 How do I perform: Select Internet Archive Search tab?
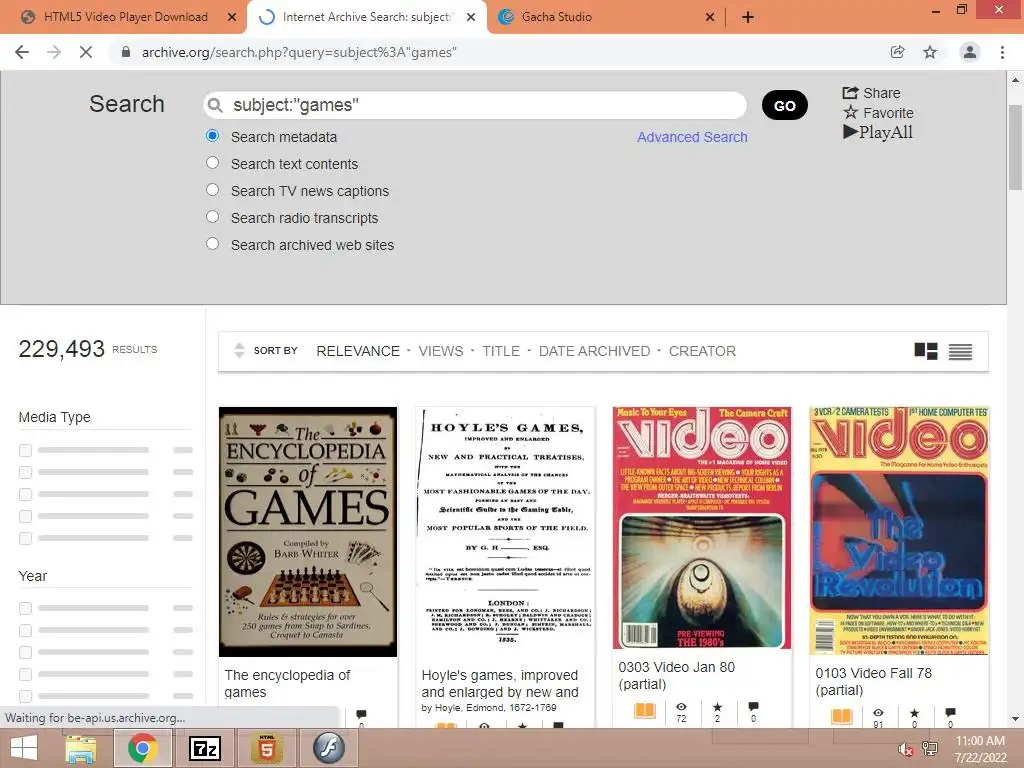tap(367, 17)
